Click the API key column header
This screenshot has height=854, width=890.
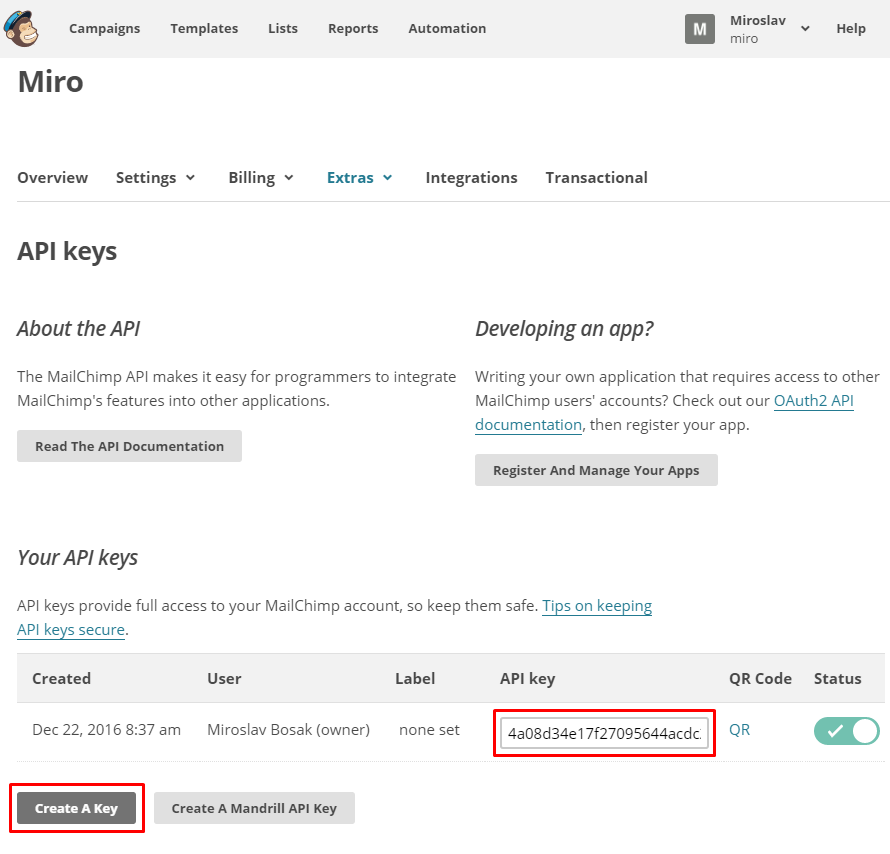(x=527, y=679)
